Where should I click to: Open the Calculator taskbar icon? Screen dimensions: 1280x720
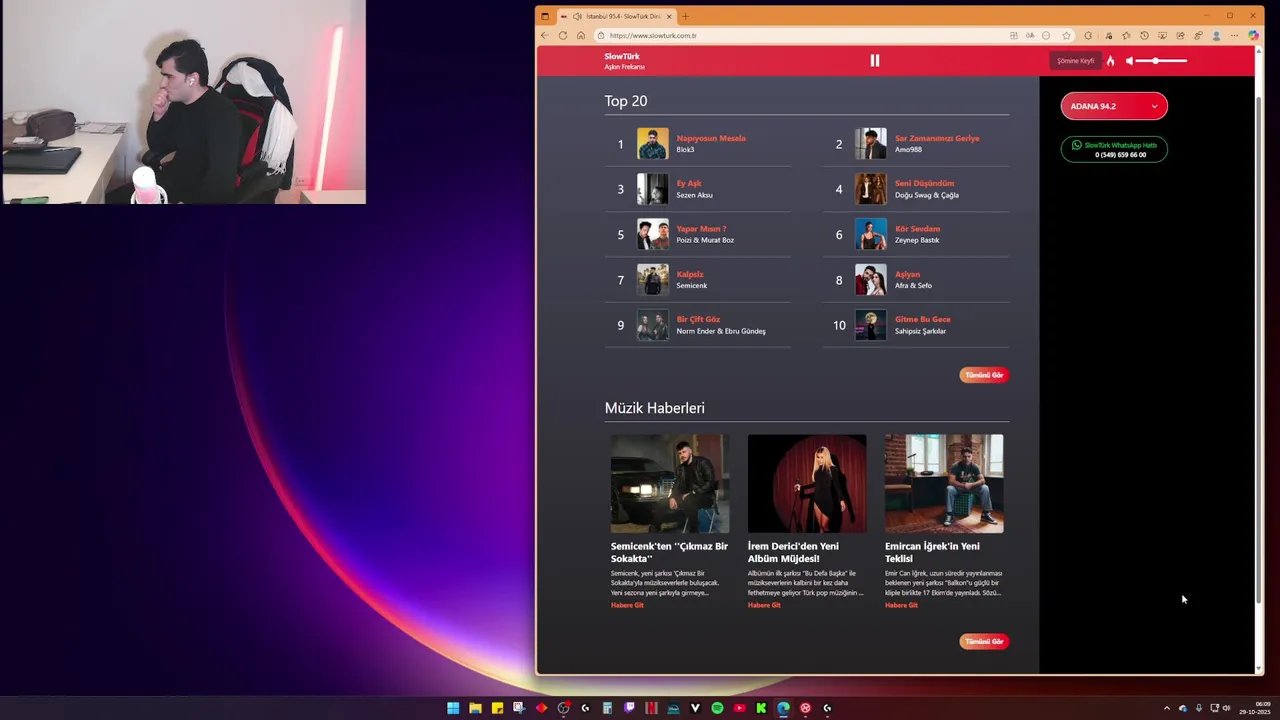tap(607, 708)
